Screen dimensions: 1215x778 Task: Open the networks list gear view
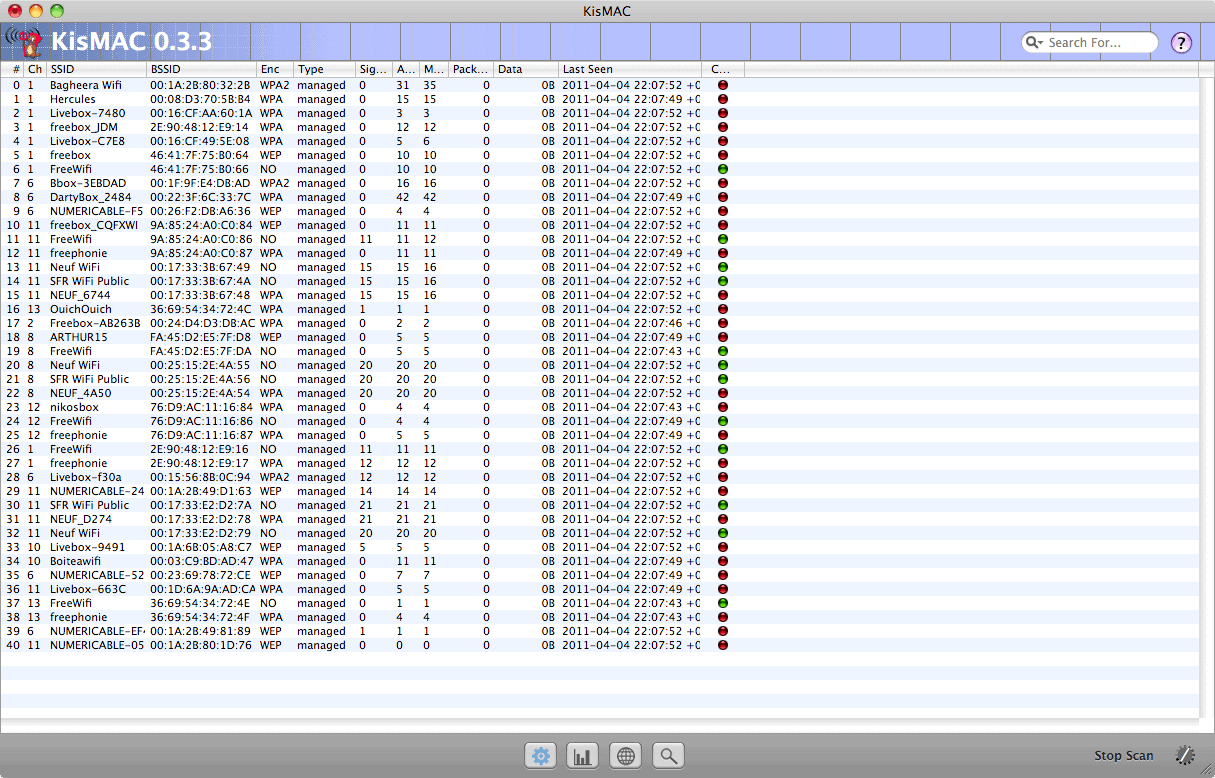point(541,756)
